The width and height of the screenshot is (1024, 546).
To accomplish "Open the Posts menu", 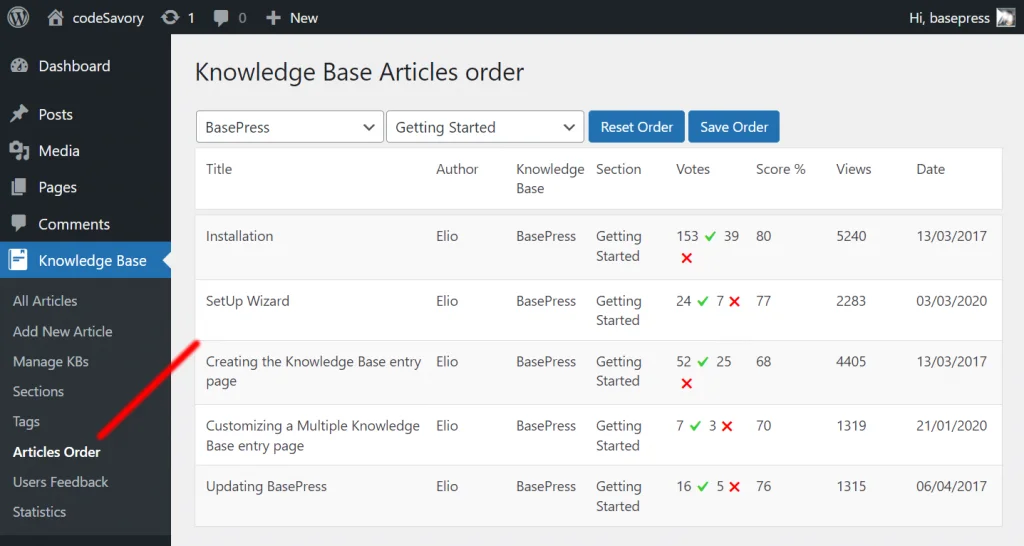I will click(x=85, y=114).
